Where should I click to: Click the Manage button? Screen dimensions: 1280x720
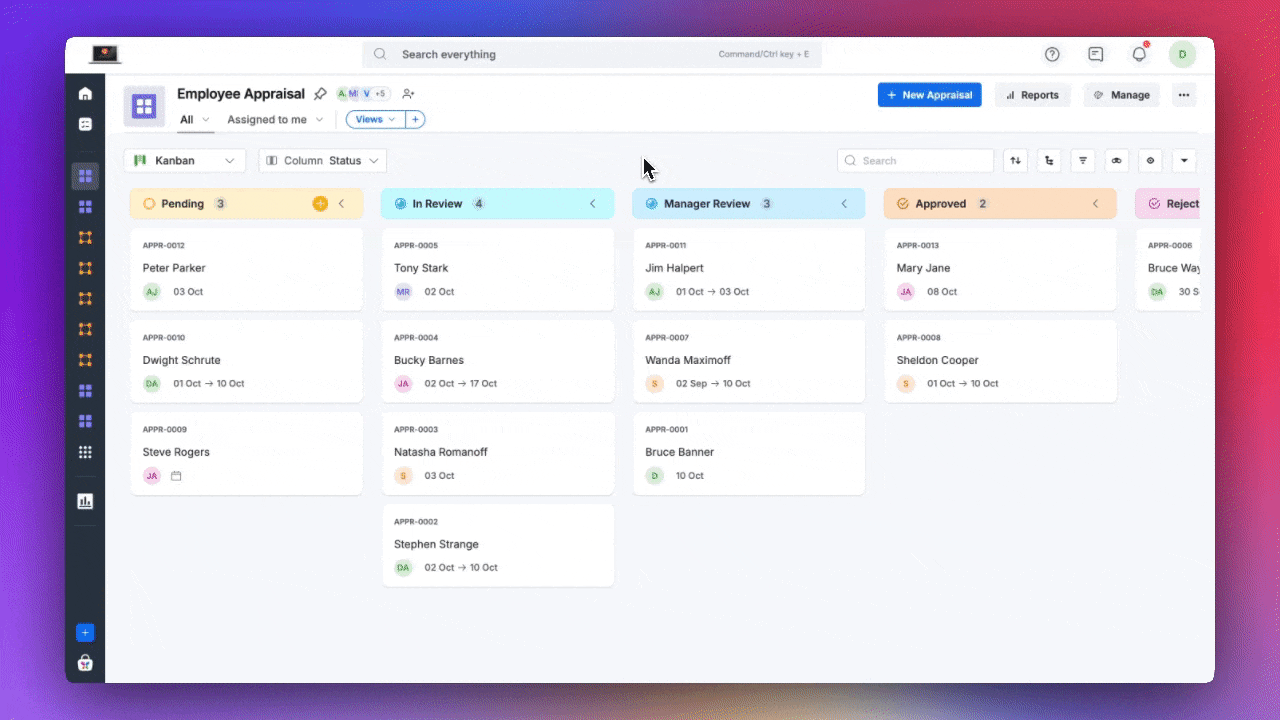click(x=1121, y=95)
